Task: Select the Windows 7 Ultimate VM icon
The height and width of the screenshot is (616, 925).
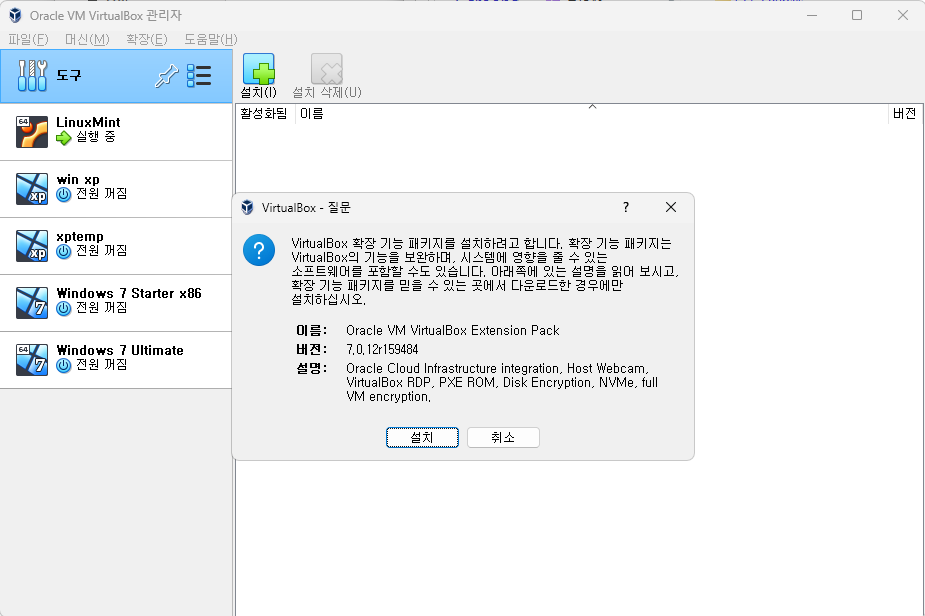Action: click(32, 360)
